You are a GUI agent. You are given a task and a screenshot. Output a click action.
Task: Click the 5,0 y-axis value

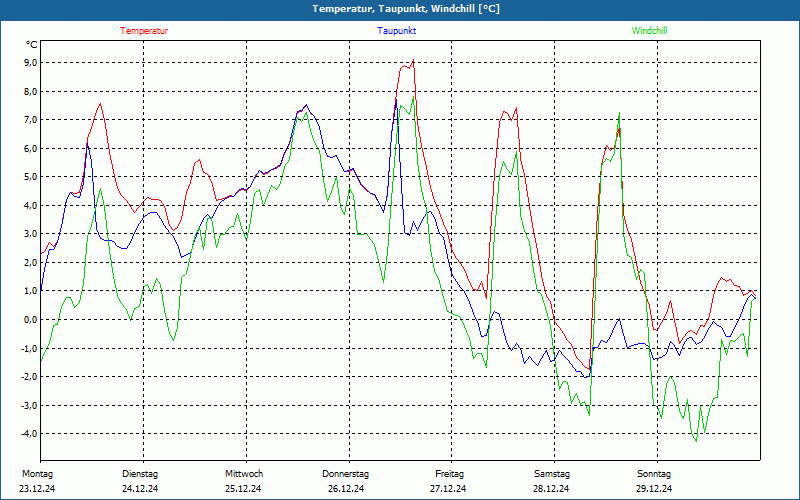(30, 177)
